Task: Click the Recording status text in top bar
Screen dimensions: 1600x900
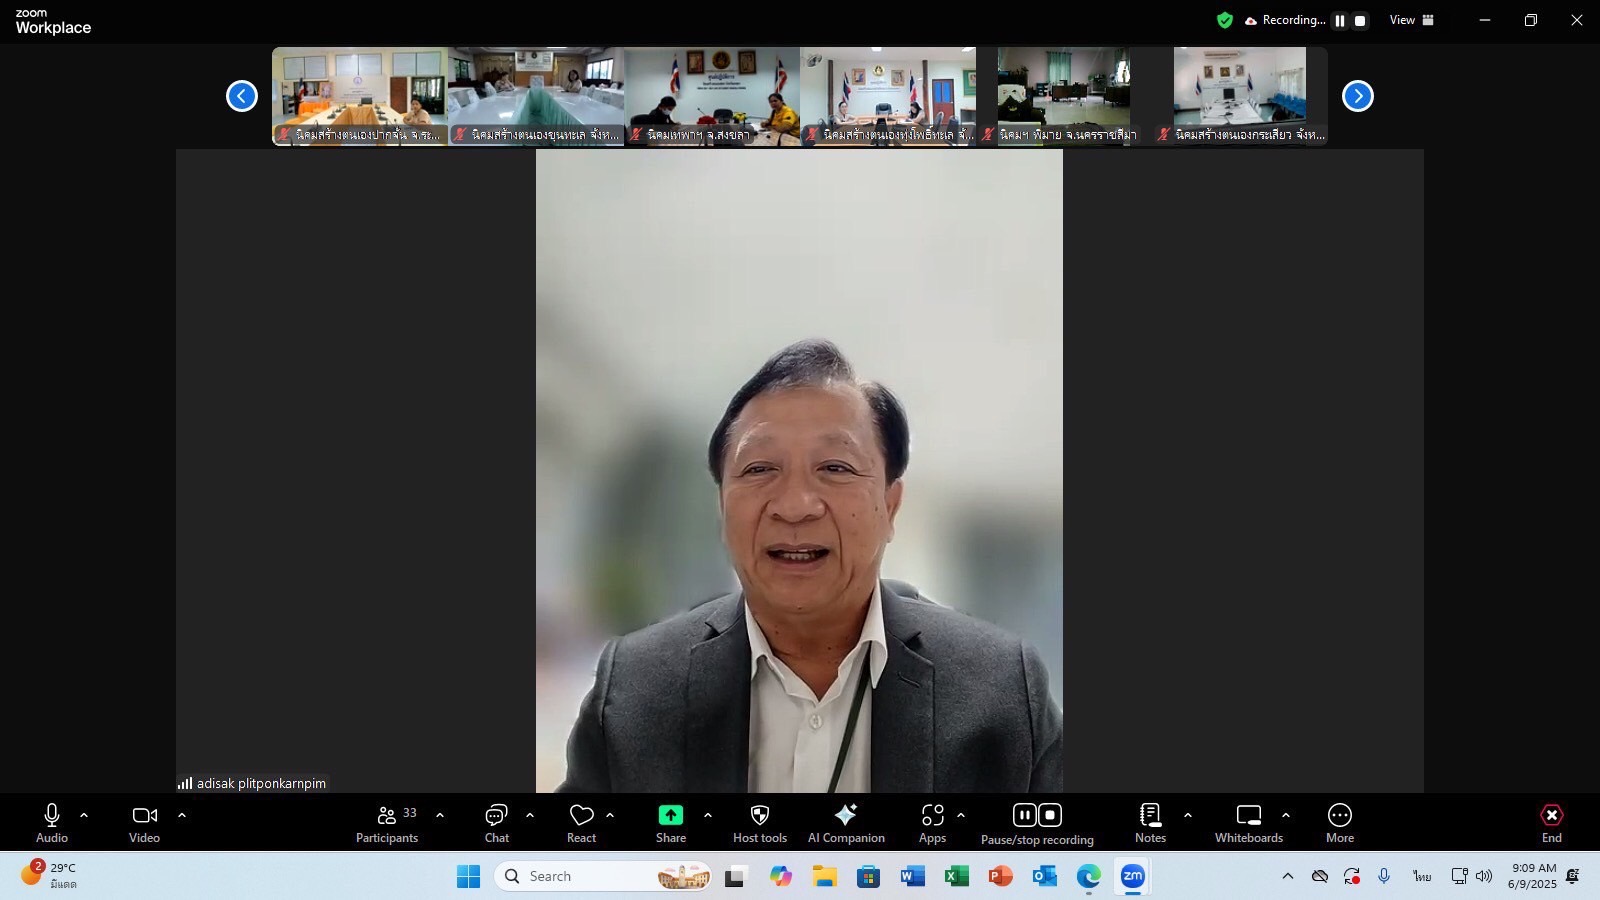Action: 1294,20
